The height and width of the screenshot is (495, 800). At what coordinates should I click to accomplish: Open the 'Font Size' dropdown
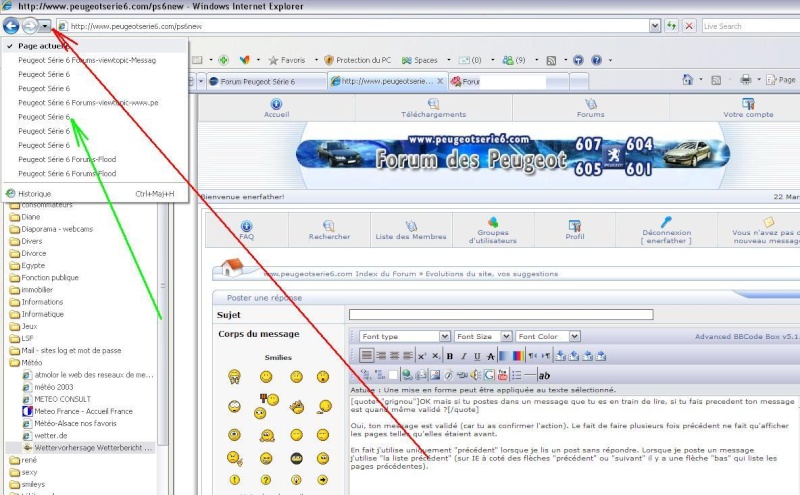(x=483, y=336)
